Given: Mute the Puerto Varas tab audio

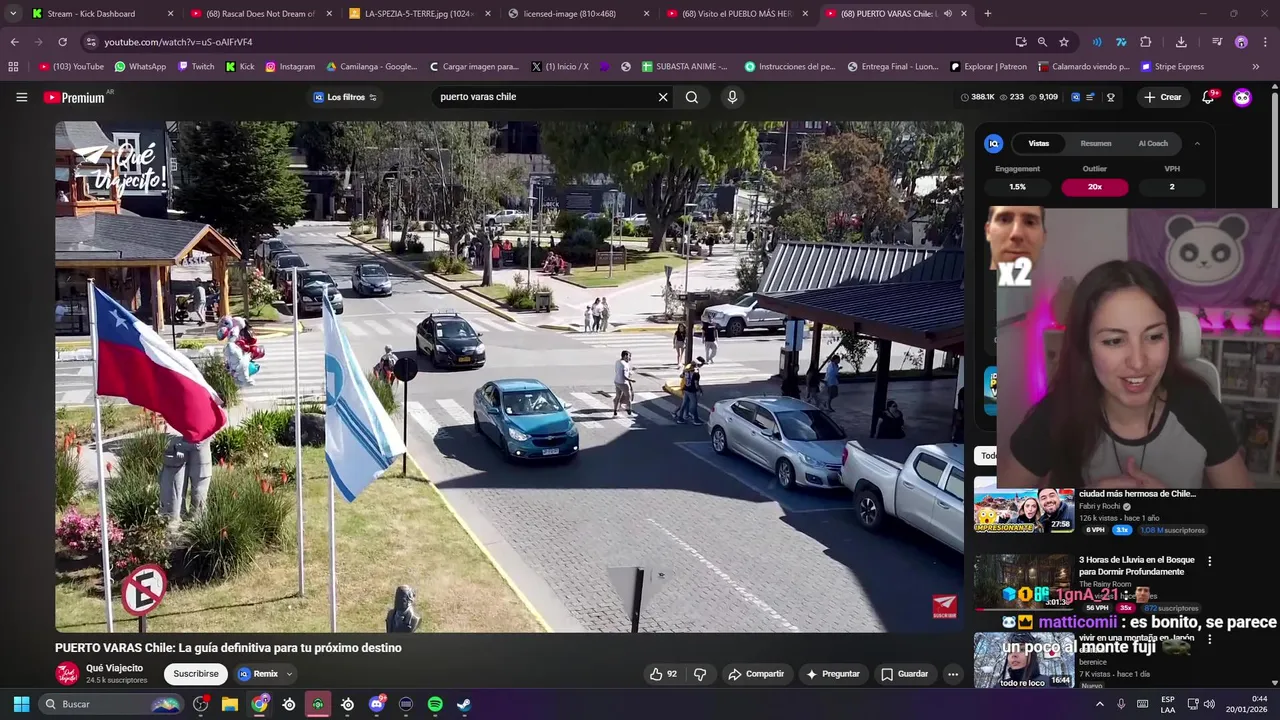Looking at the screenshot, I should click(947, 14).
